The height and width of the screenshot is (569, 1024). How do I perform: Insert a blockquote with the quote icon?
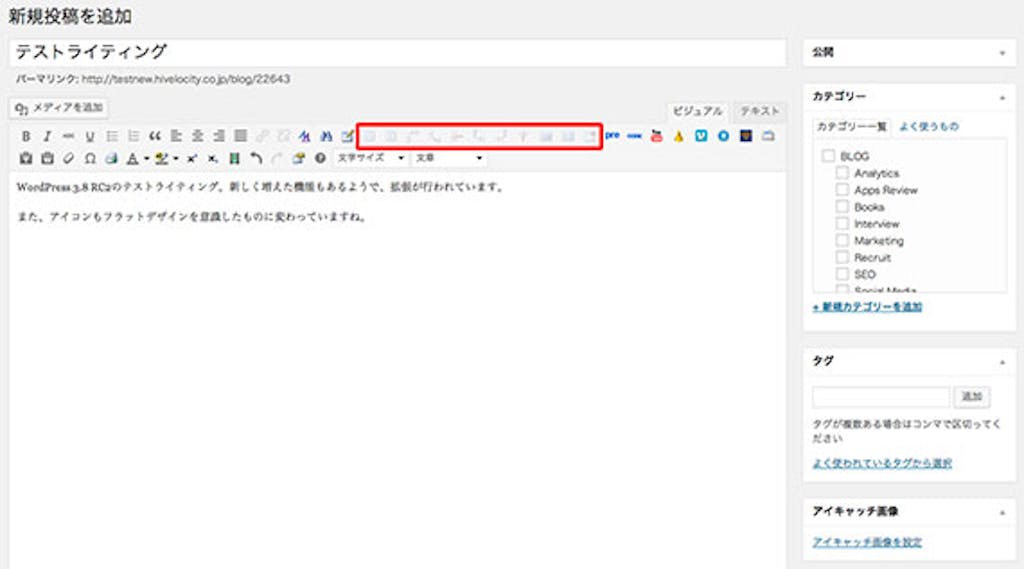pyautogui.click(x=155, y=136)
